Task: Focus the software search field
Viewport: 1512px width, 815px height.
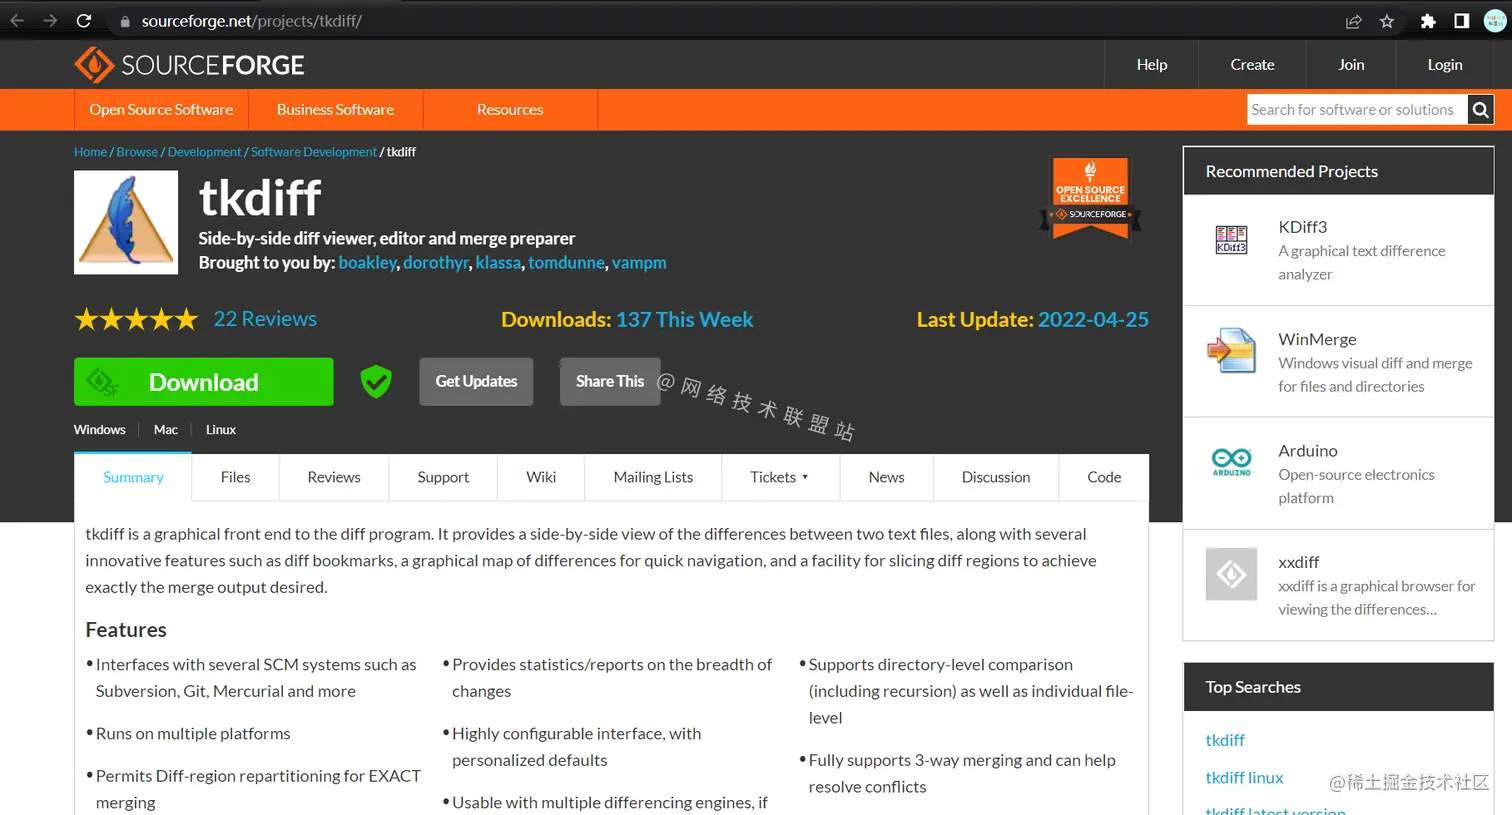Action: (x=1357, y=110)
